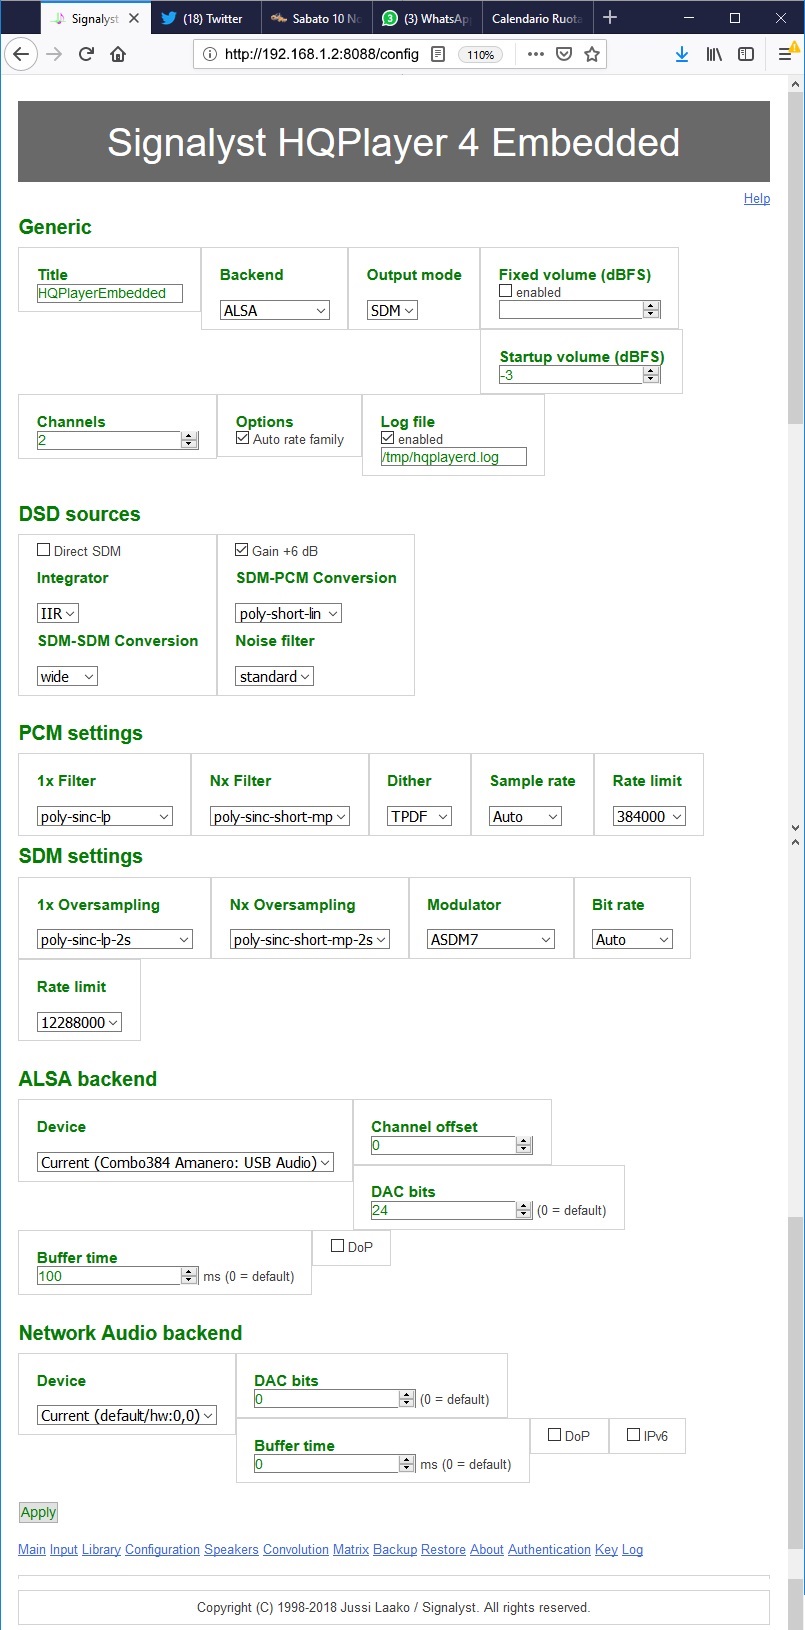805x1630 pixels.
Task: Switch to the WhatsApp browser tab
Action: [x=427, y=18]
